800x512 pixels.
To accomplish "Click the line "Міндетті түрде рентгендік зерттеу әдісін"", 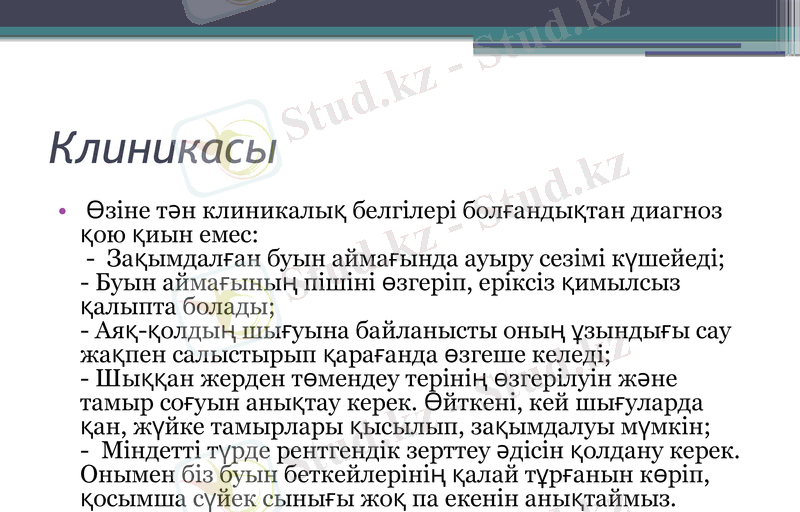I will coord(410,451).
